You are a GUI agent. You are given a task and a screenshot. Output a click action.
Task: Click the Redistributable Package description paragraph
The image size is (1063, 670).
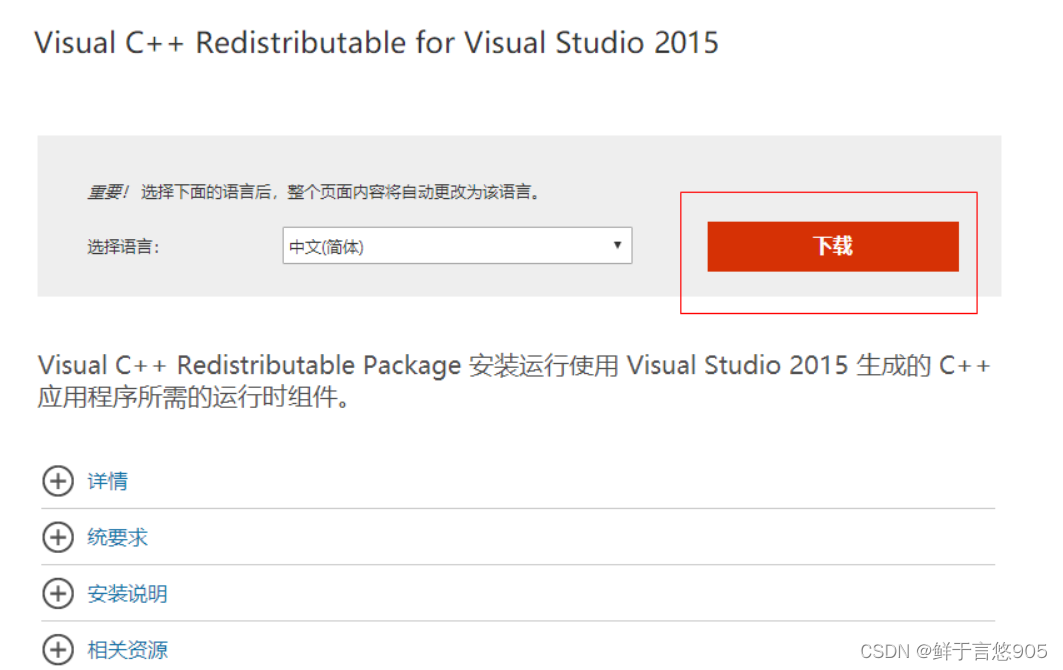pyautogui.click(x=514, y=380)
